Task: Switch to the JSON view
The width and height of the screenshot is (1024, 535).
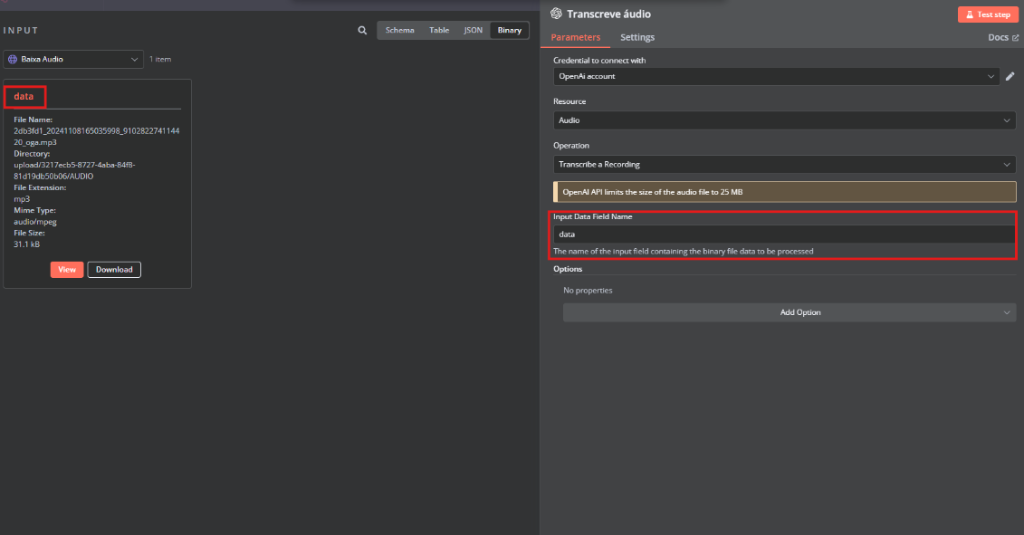Action: pos(473,30)
